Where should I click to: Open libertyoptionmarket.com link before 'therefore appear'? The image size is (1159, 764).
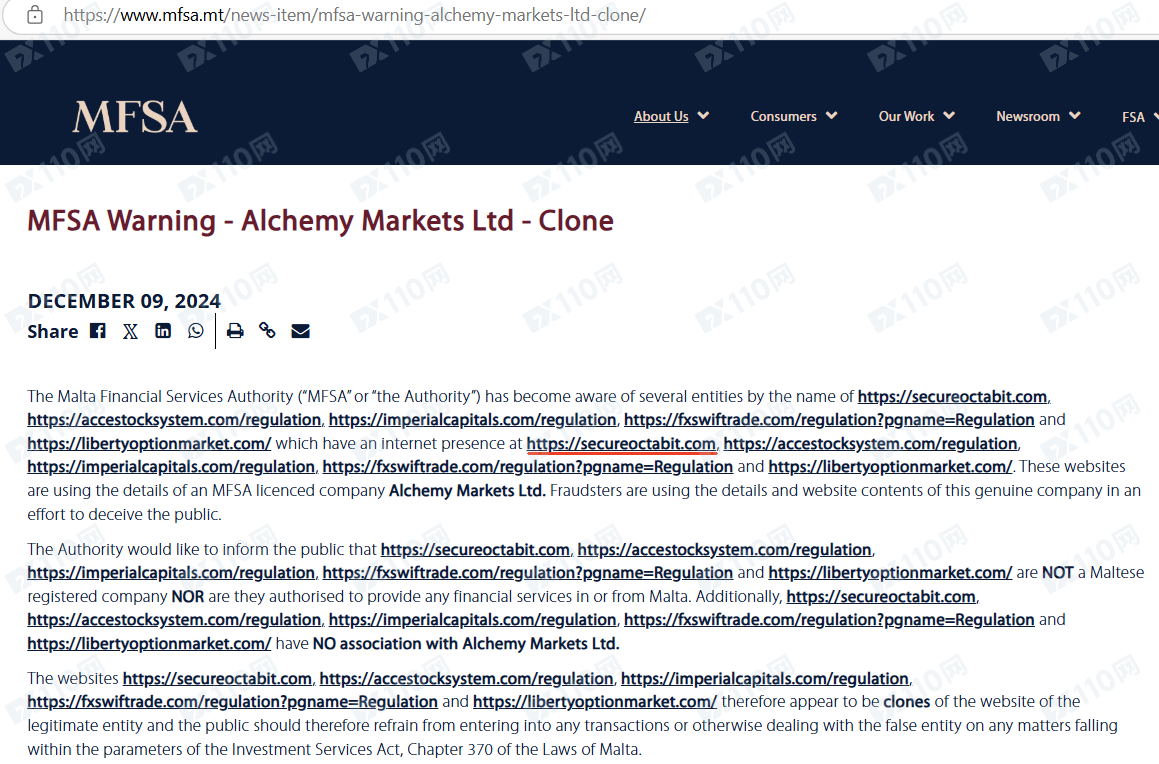(595, 701)
